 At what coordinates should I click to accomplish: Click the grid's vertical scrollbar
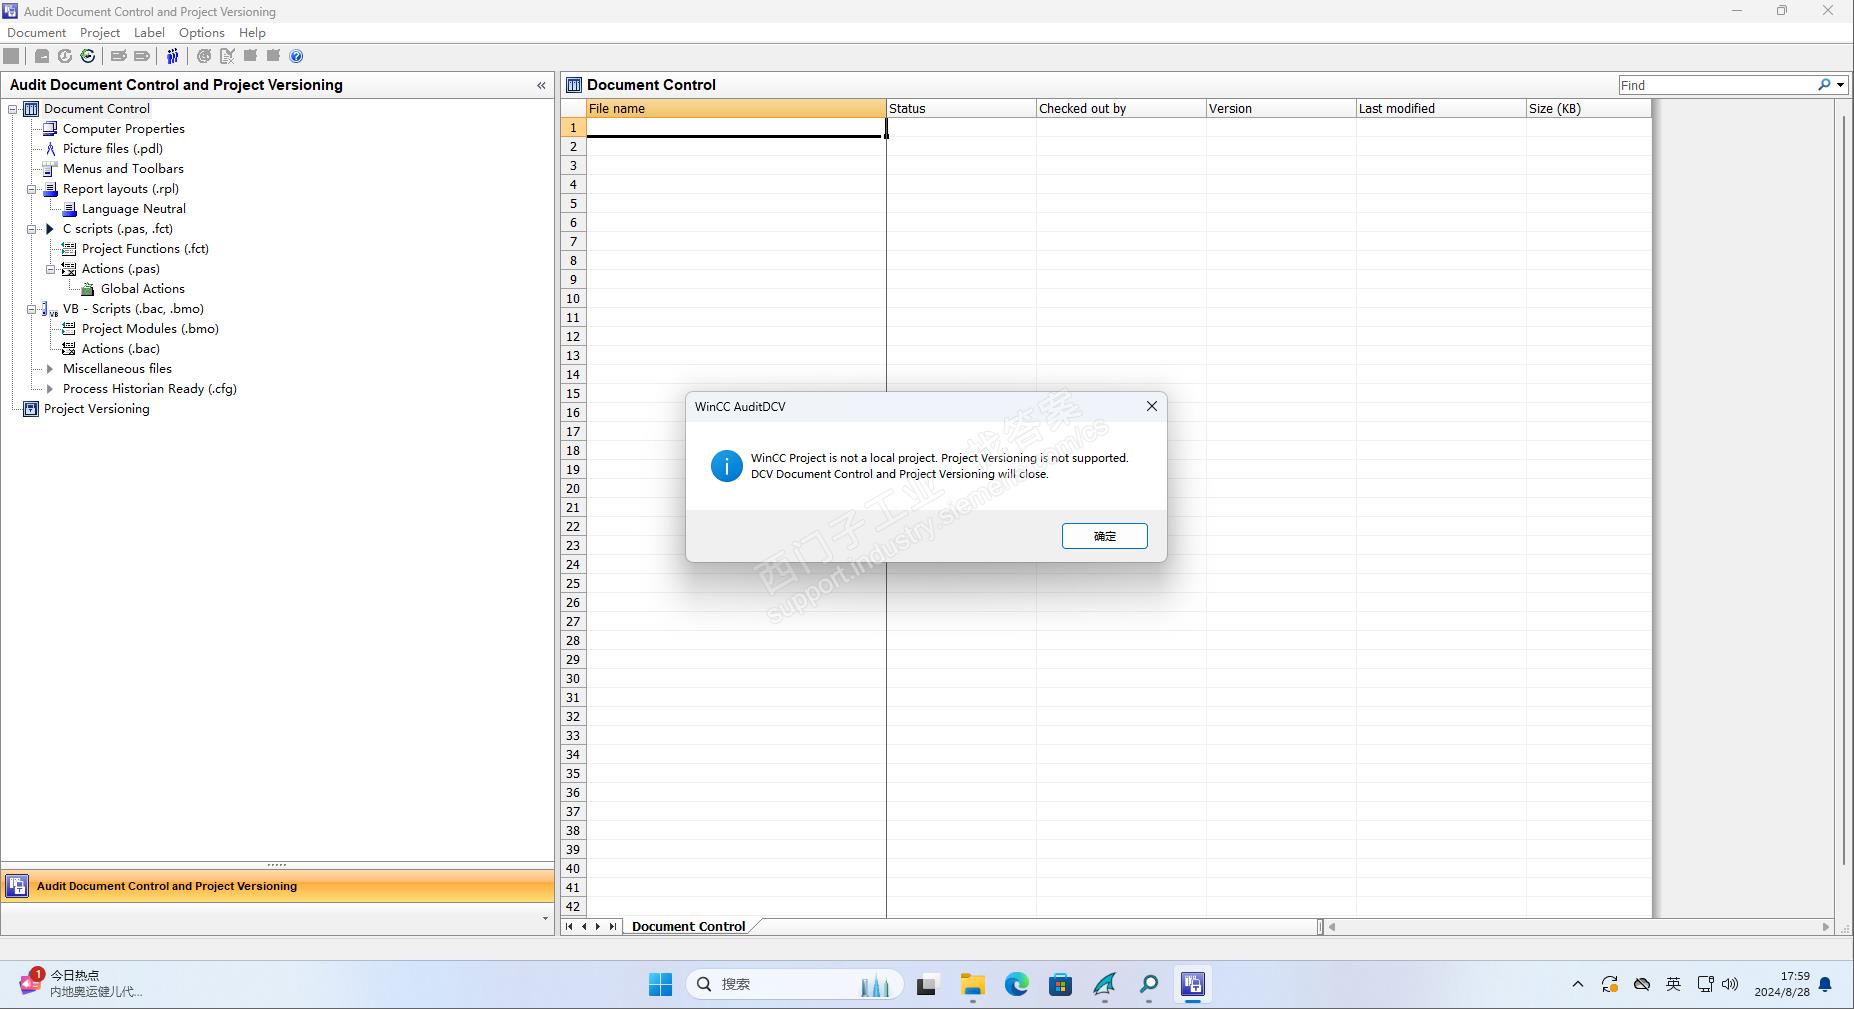[1843, 490]
